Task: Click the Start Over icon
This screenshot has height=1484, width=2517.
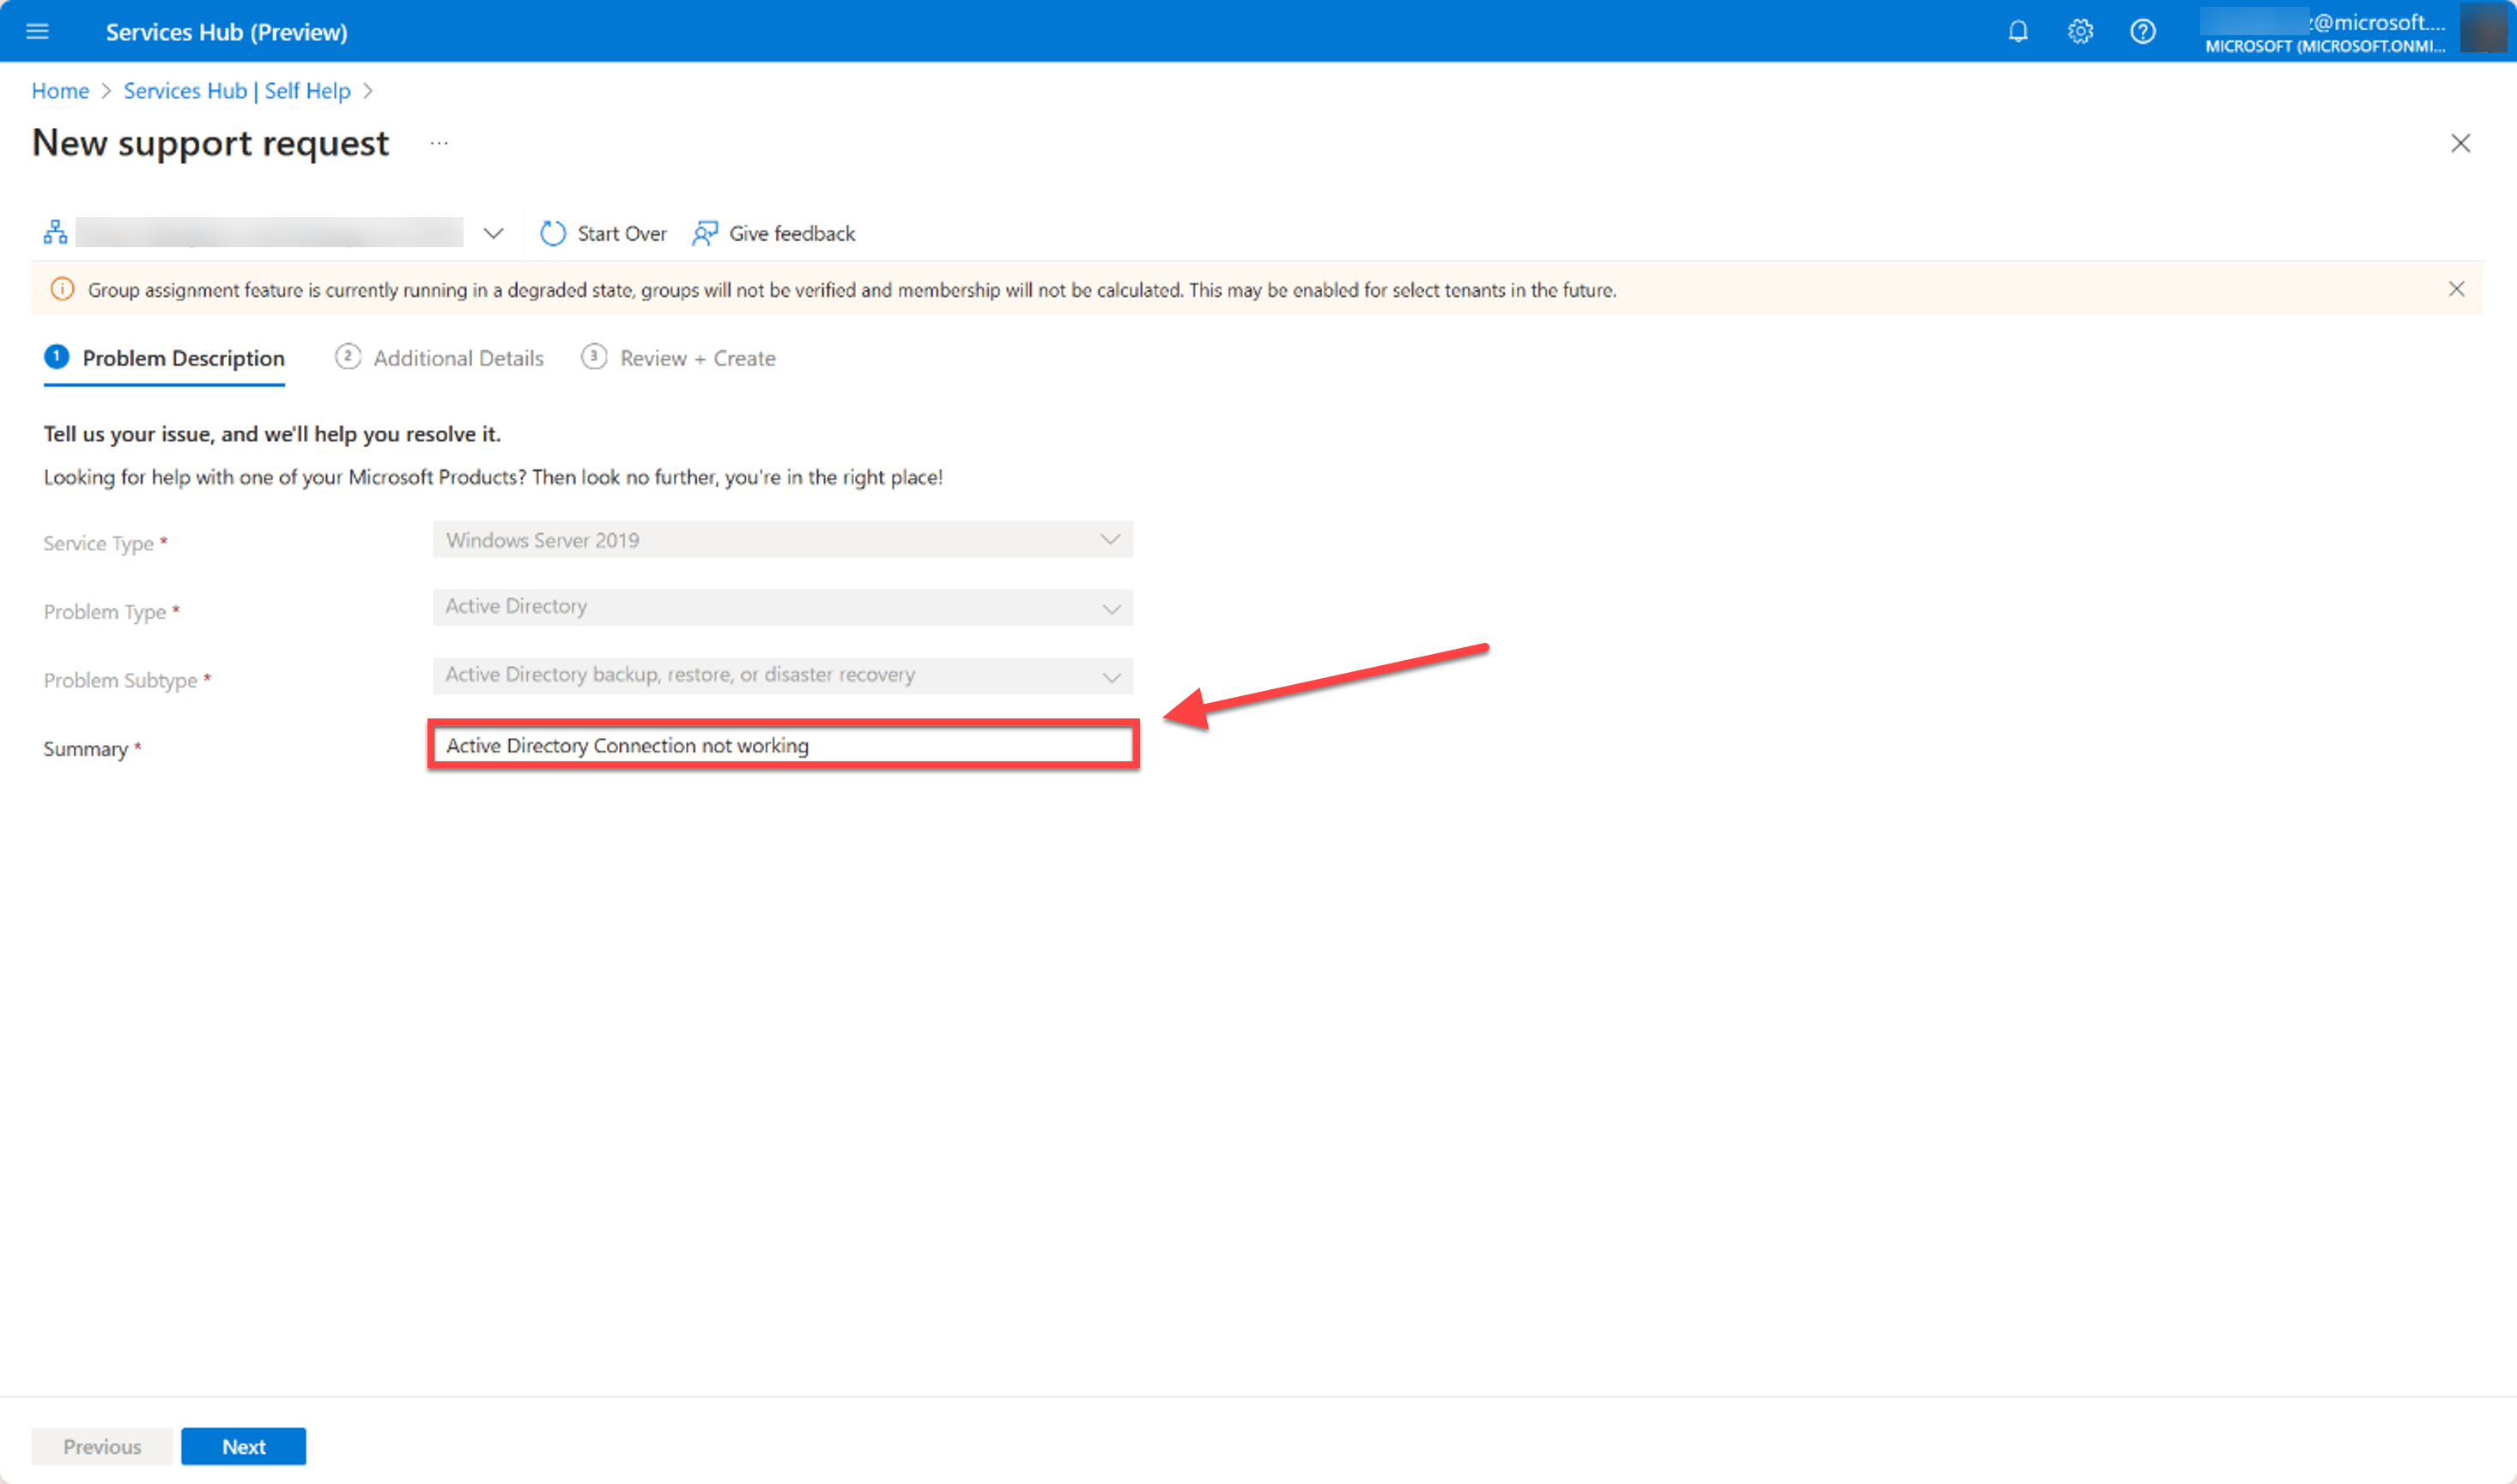Action: click(556, 233)
